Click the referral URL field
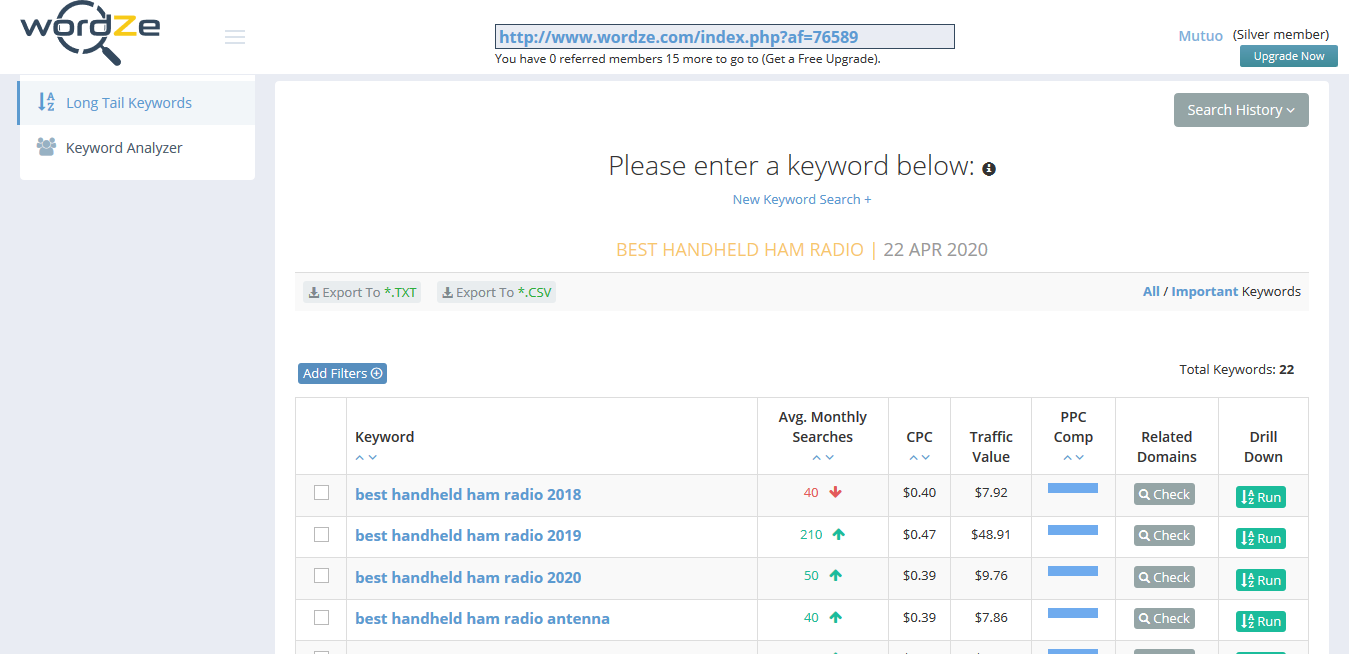The height and width of the screenshot is (654, 1349). (x=725, y=37)
